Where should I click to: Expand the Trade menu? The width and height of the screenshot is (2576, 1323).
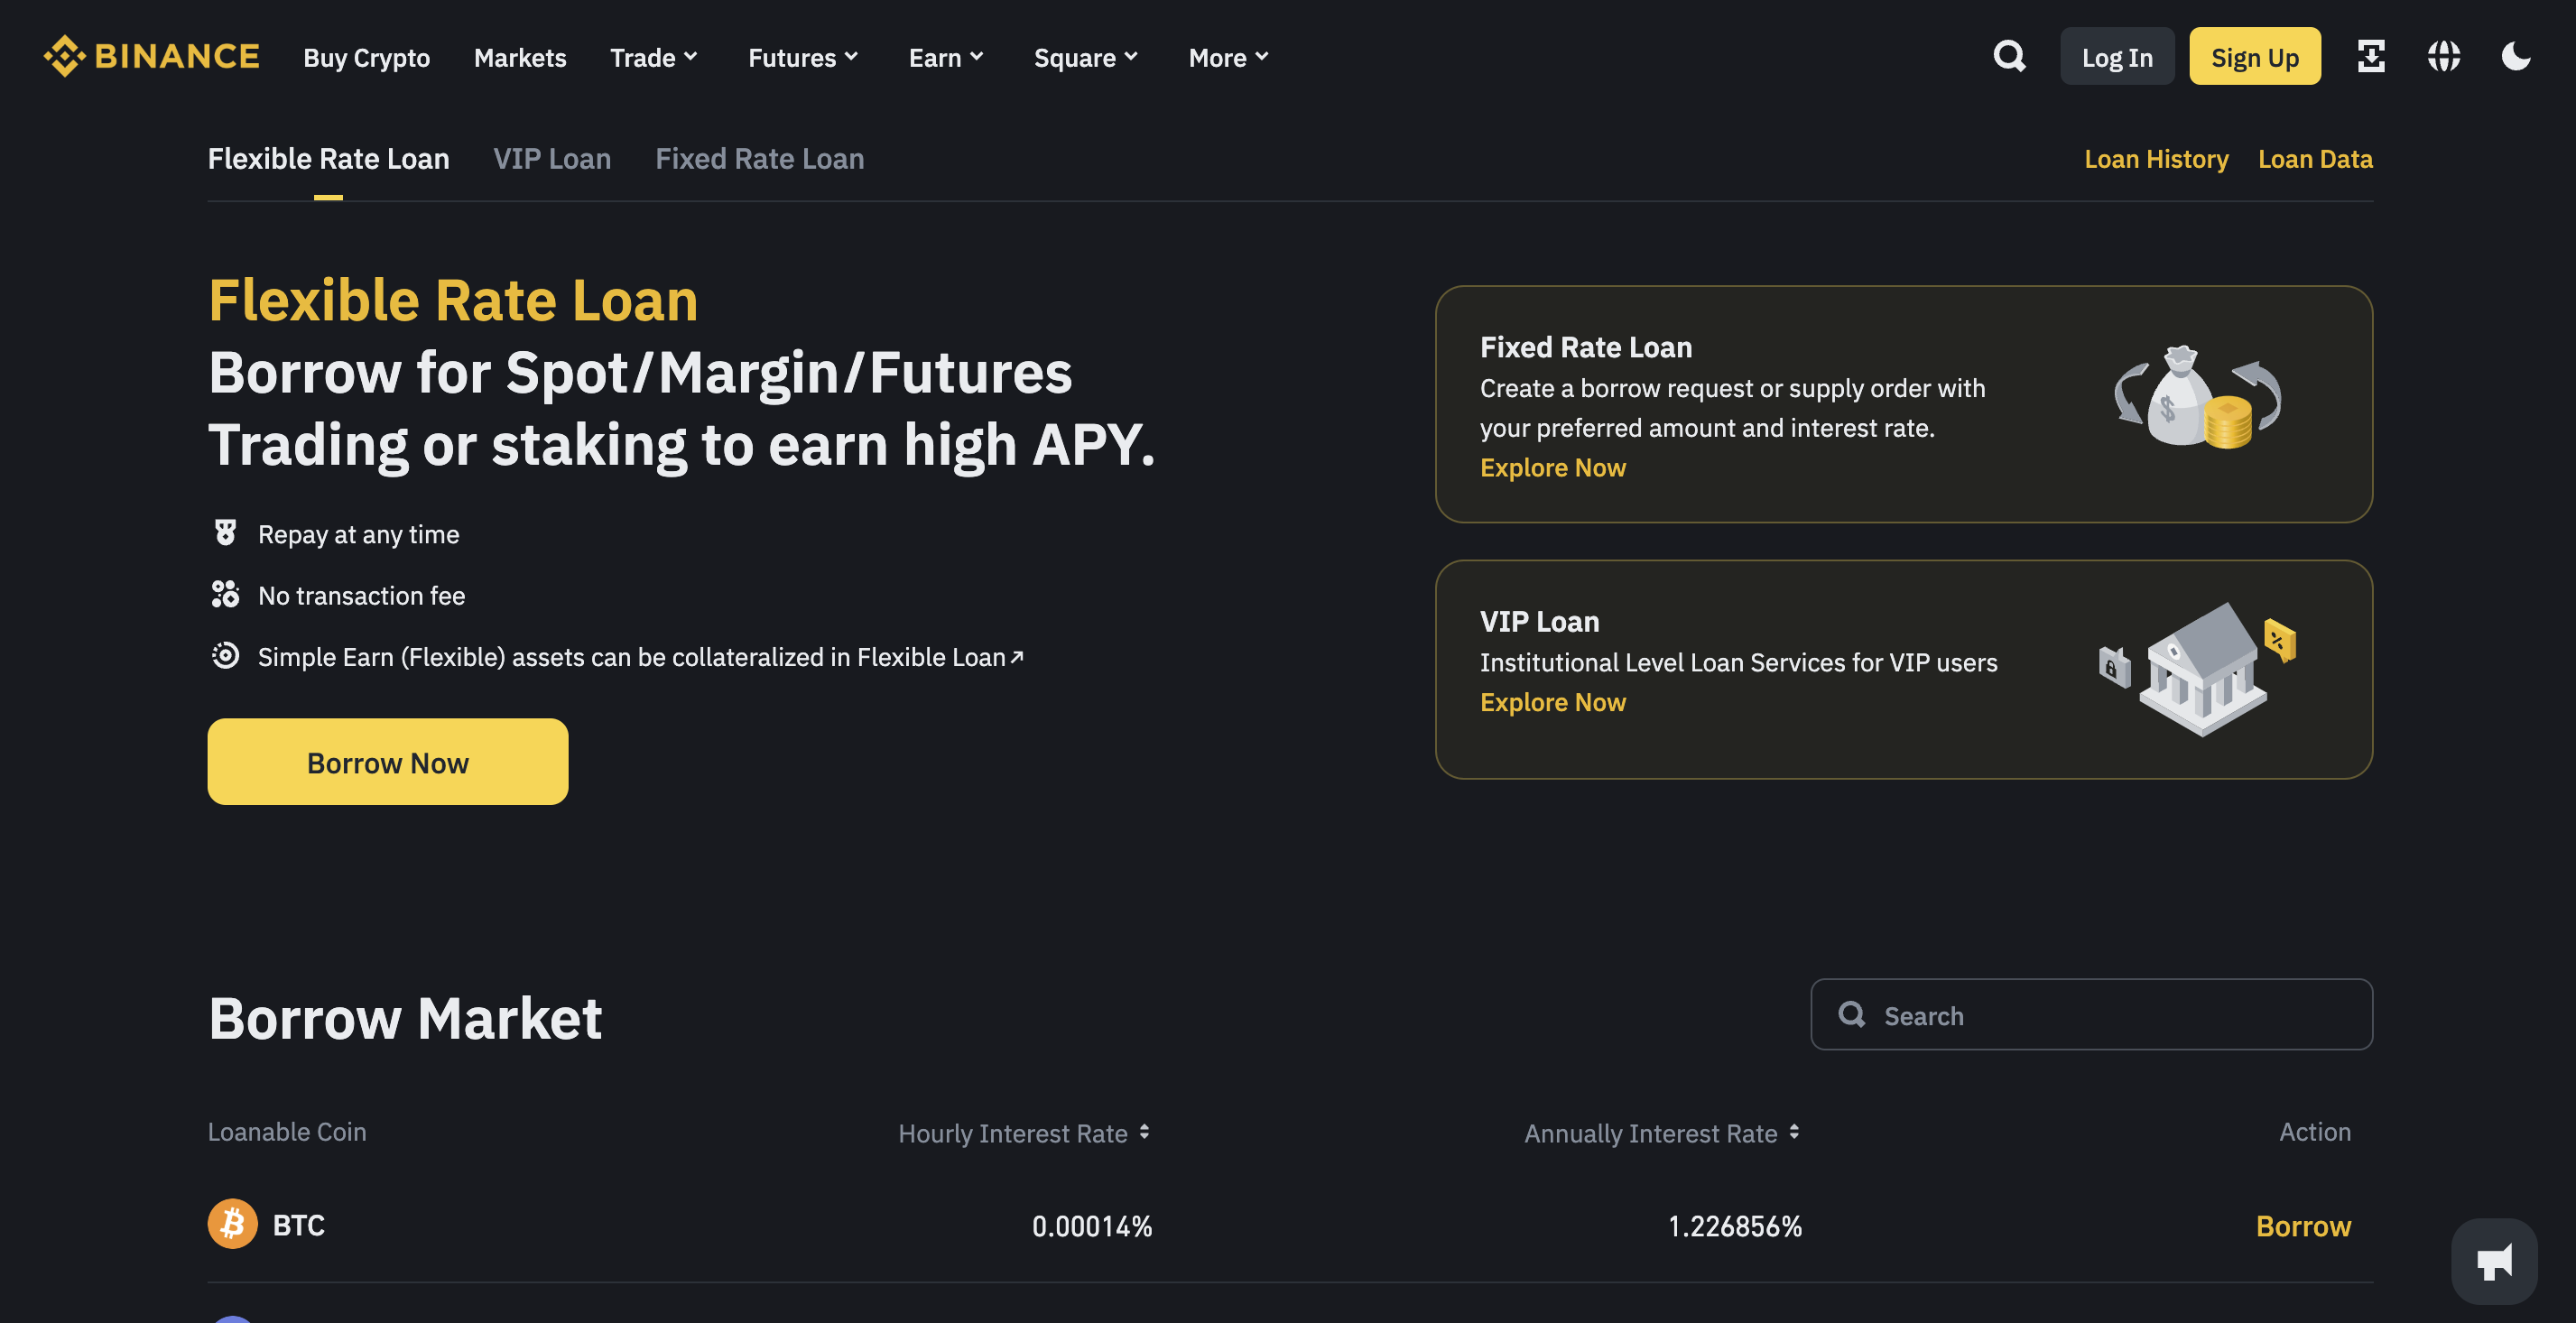(654, 57)
